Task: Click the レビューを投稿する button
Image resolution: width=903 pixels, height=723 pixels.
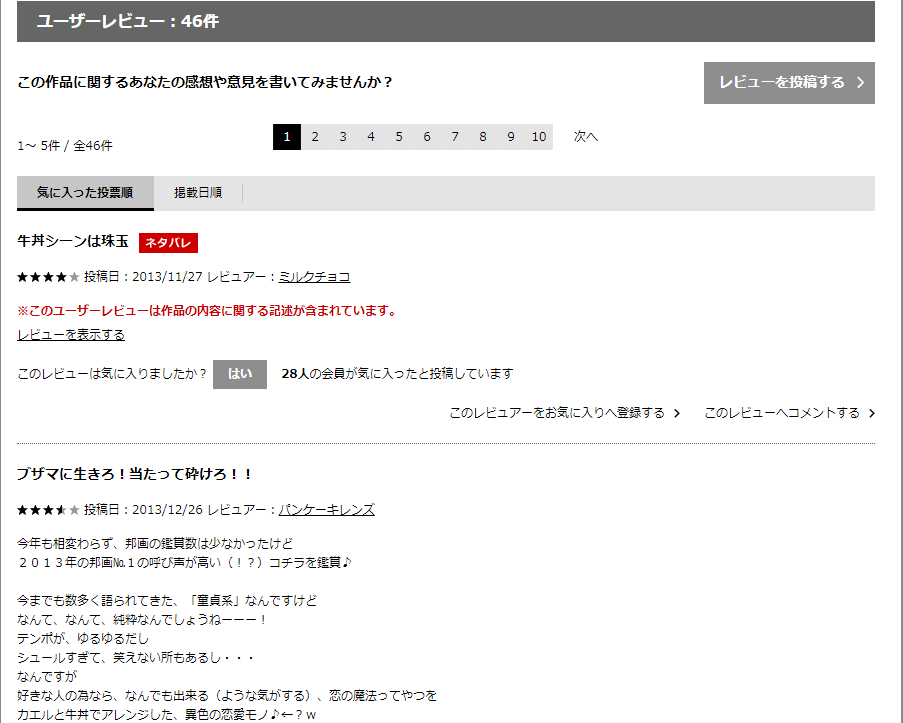Action: [789, 83]
